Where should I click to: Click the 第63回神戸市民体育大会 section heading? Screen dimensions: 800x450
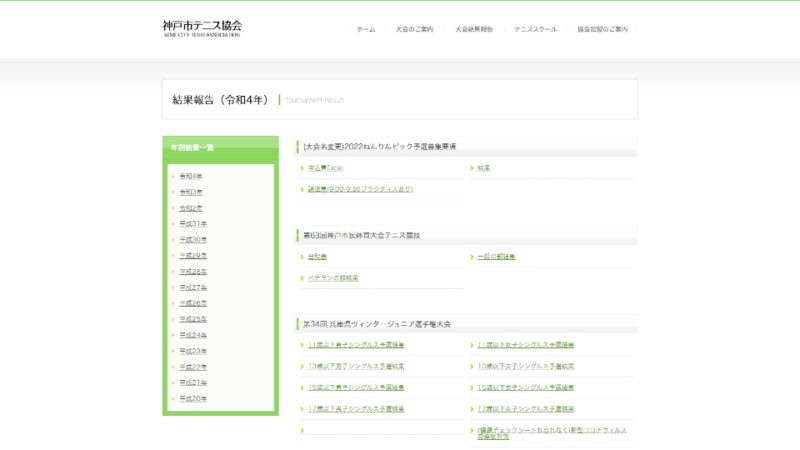click(361, 235)
